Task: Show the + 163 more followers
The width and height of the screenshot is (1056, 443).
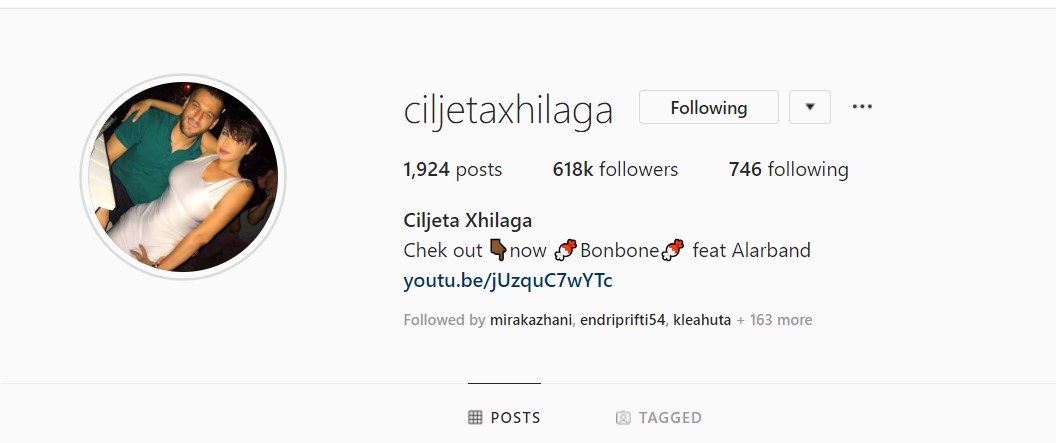Action: [x=774, y=320]
